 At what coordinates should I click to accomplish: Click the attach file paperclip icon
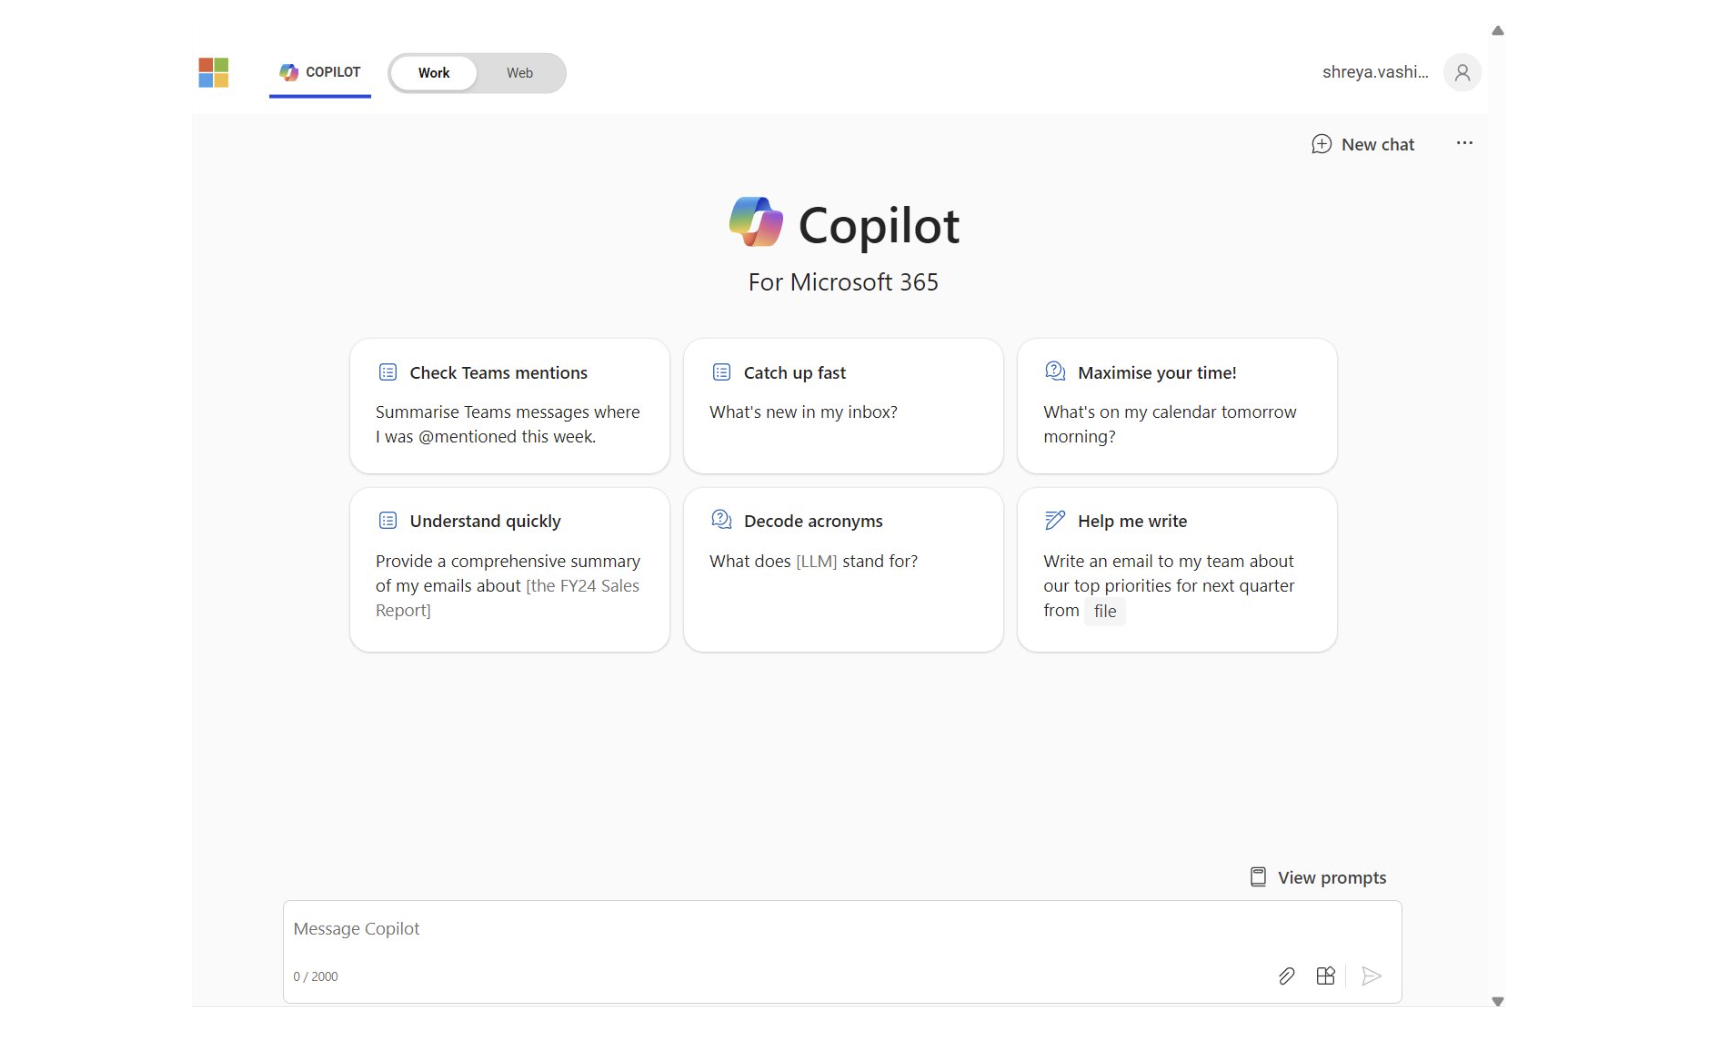(1286, 976)
